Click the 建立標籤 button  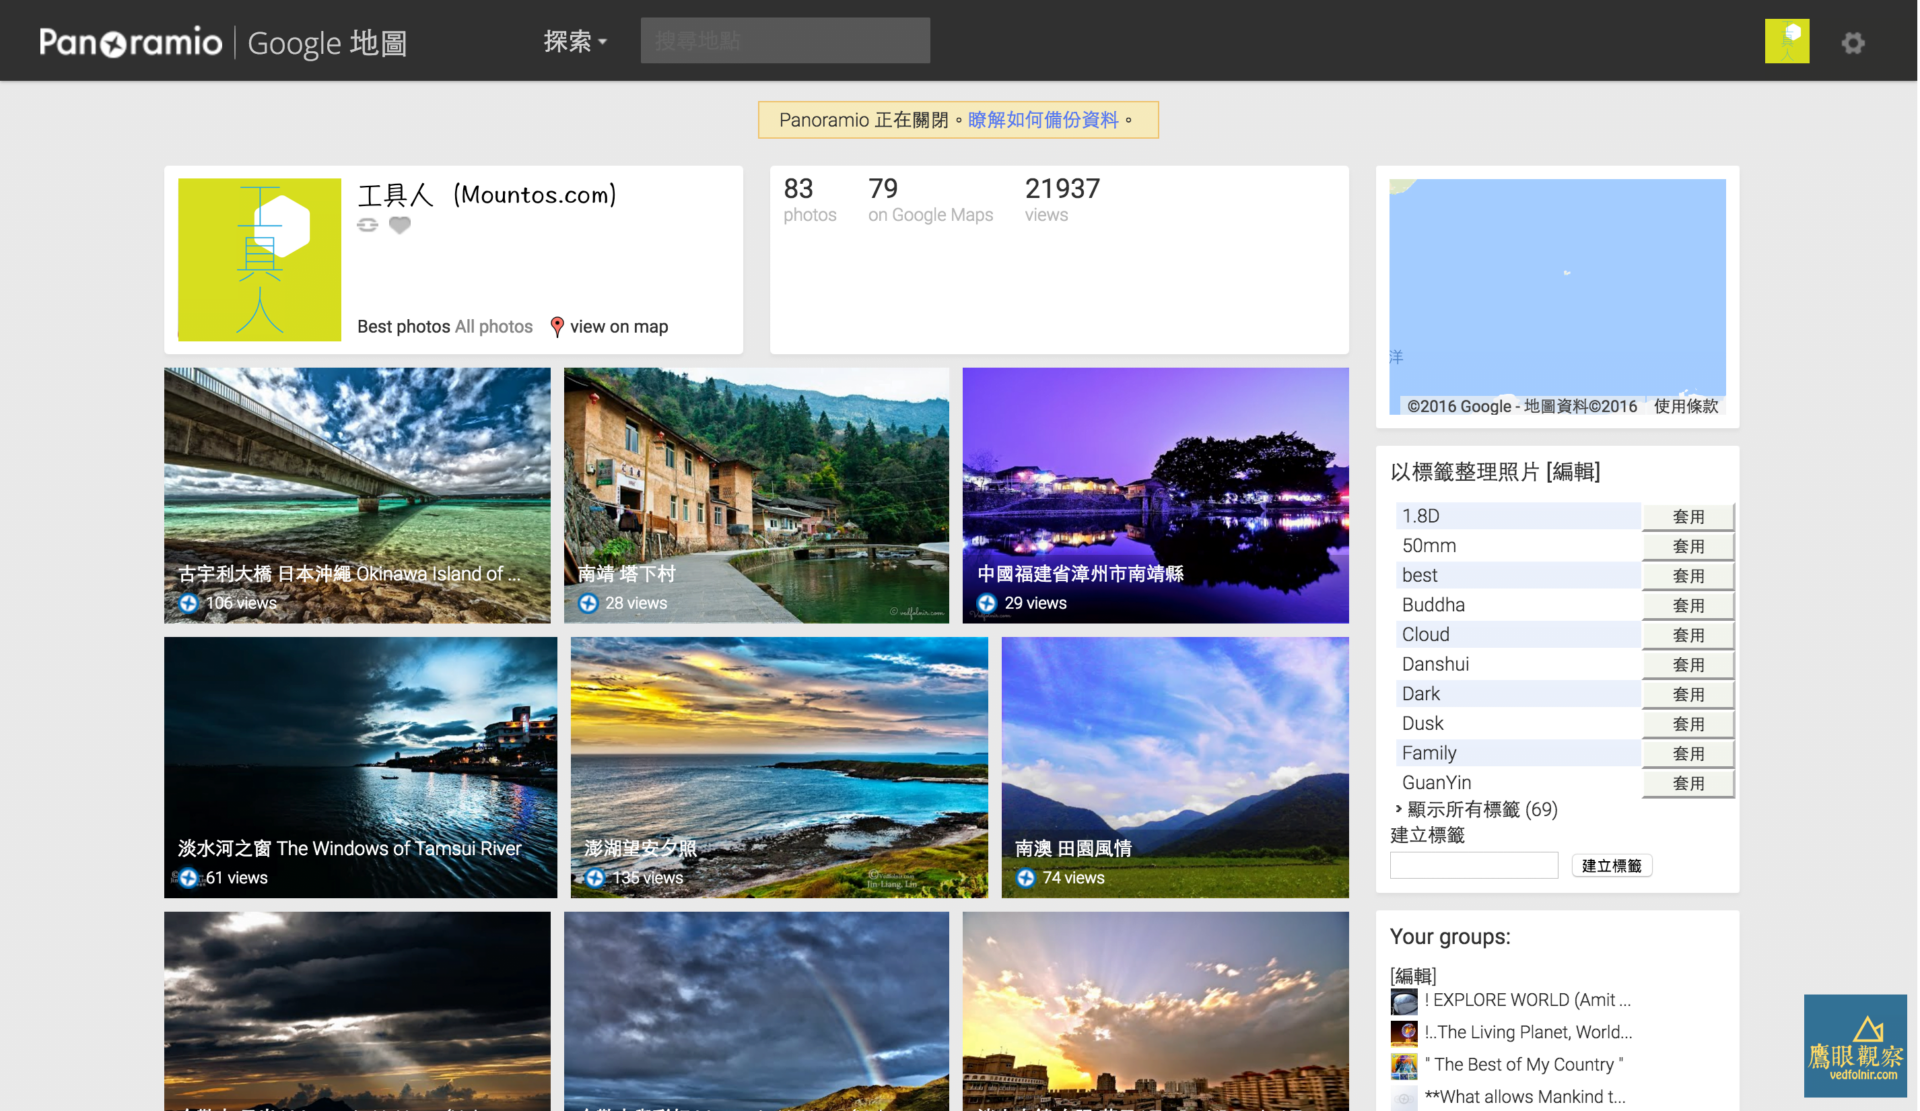point(1611,866)
